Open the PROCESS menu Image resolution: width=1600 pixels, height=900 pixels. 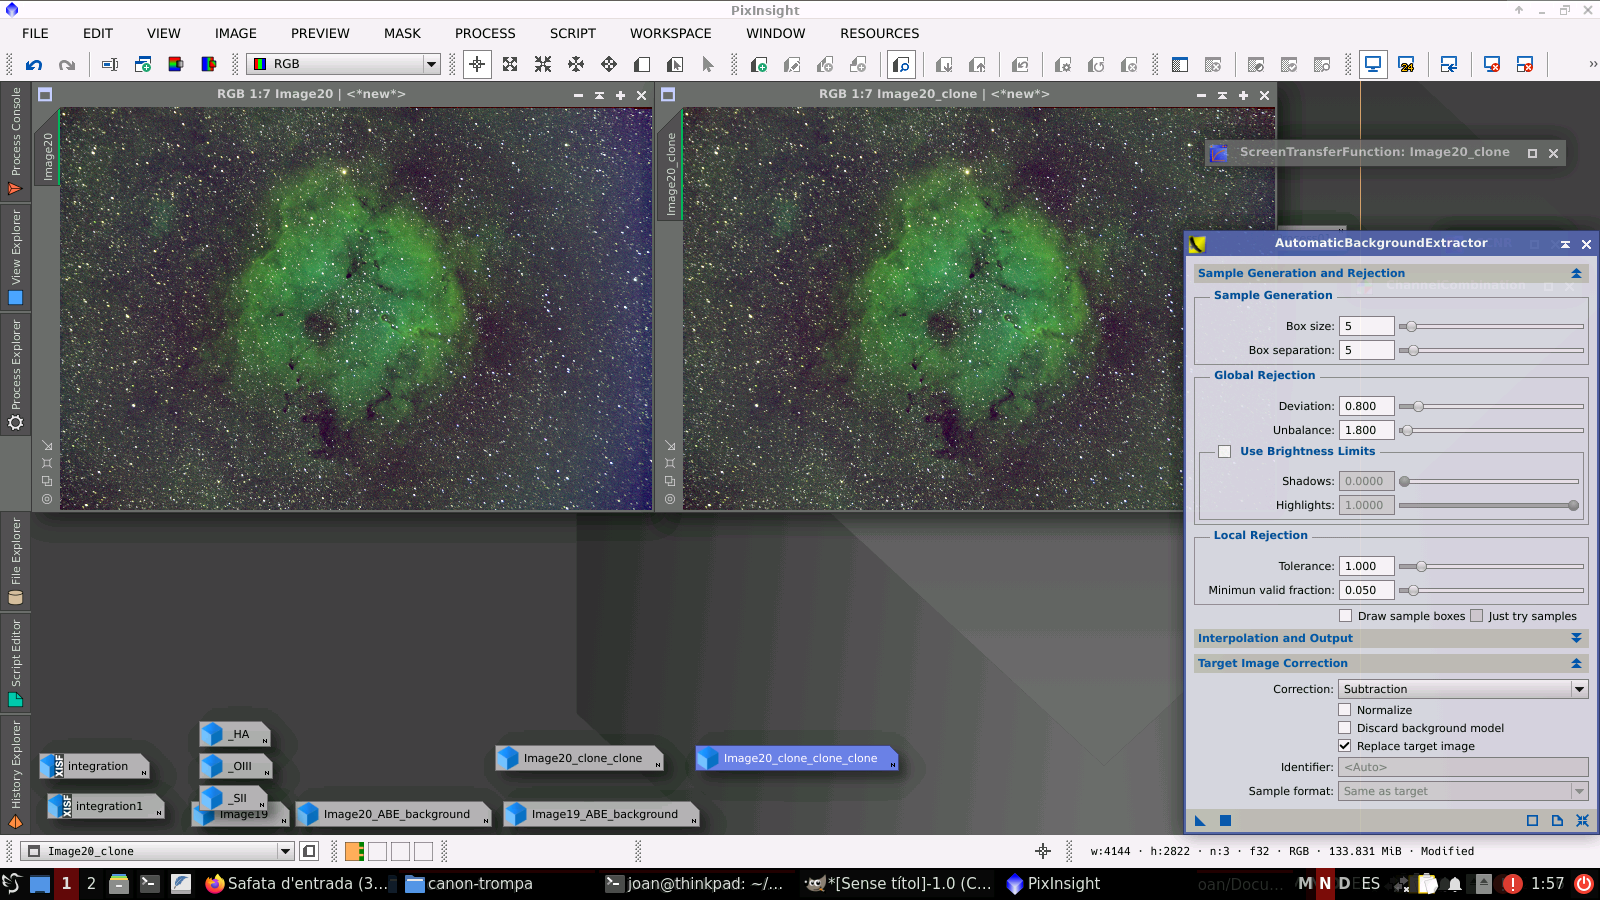485,33
